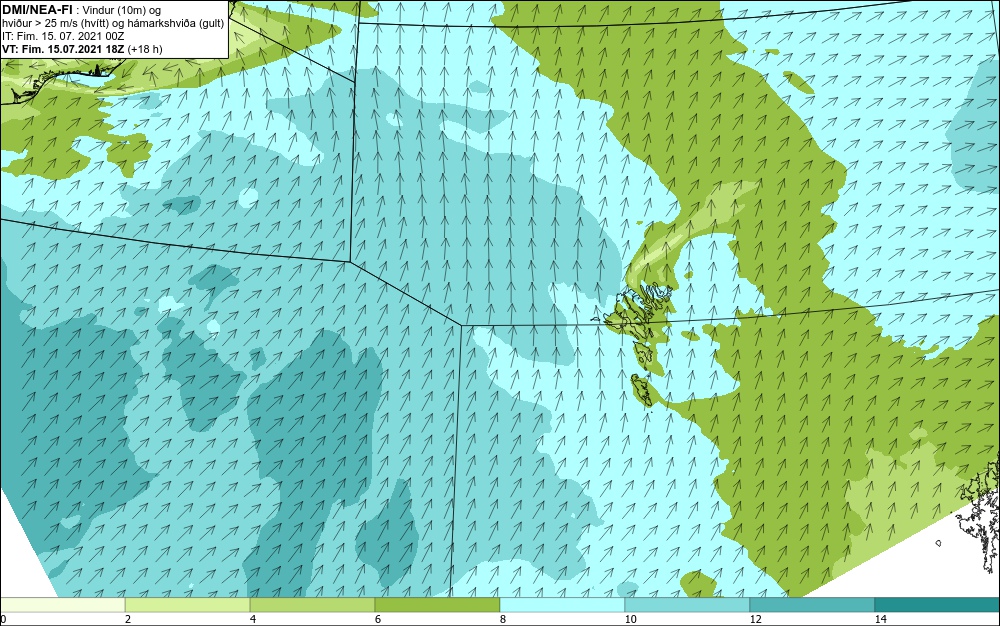This screenshot has height=626, width=1000.
Task: Click the '0' label on the color scale
Action: pyautogui.click(x=3, y=620)
